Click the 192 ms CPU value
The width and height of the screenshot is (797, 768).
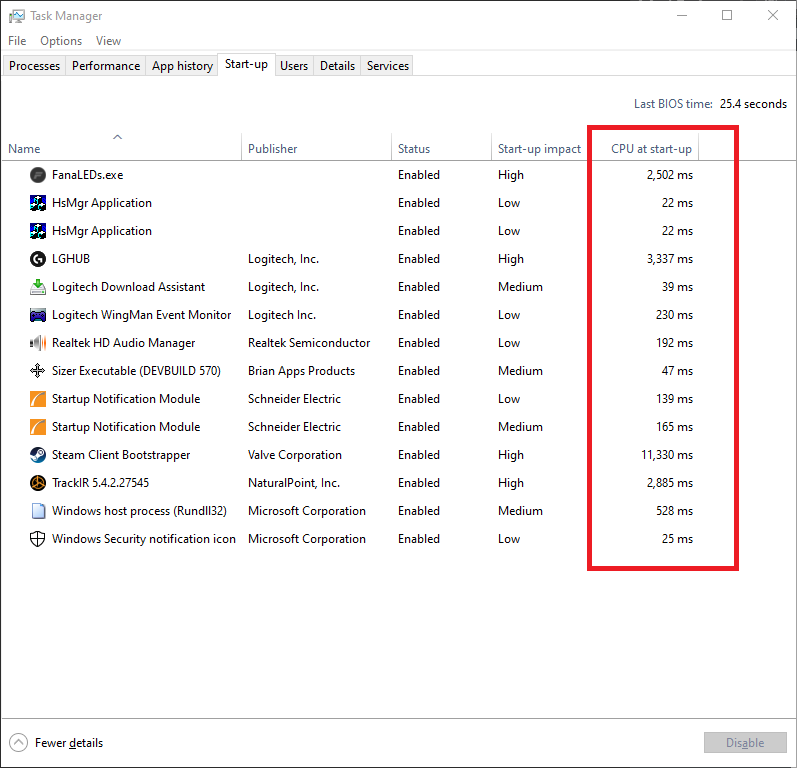[675, 343]
